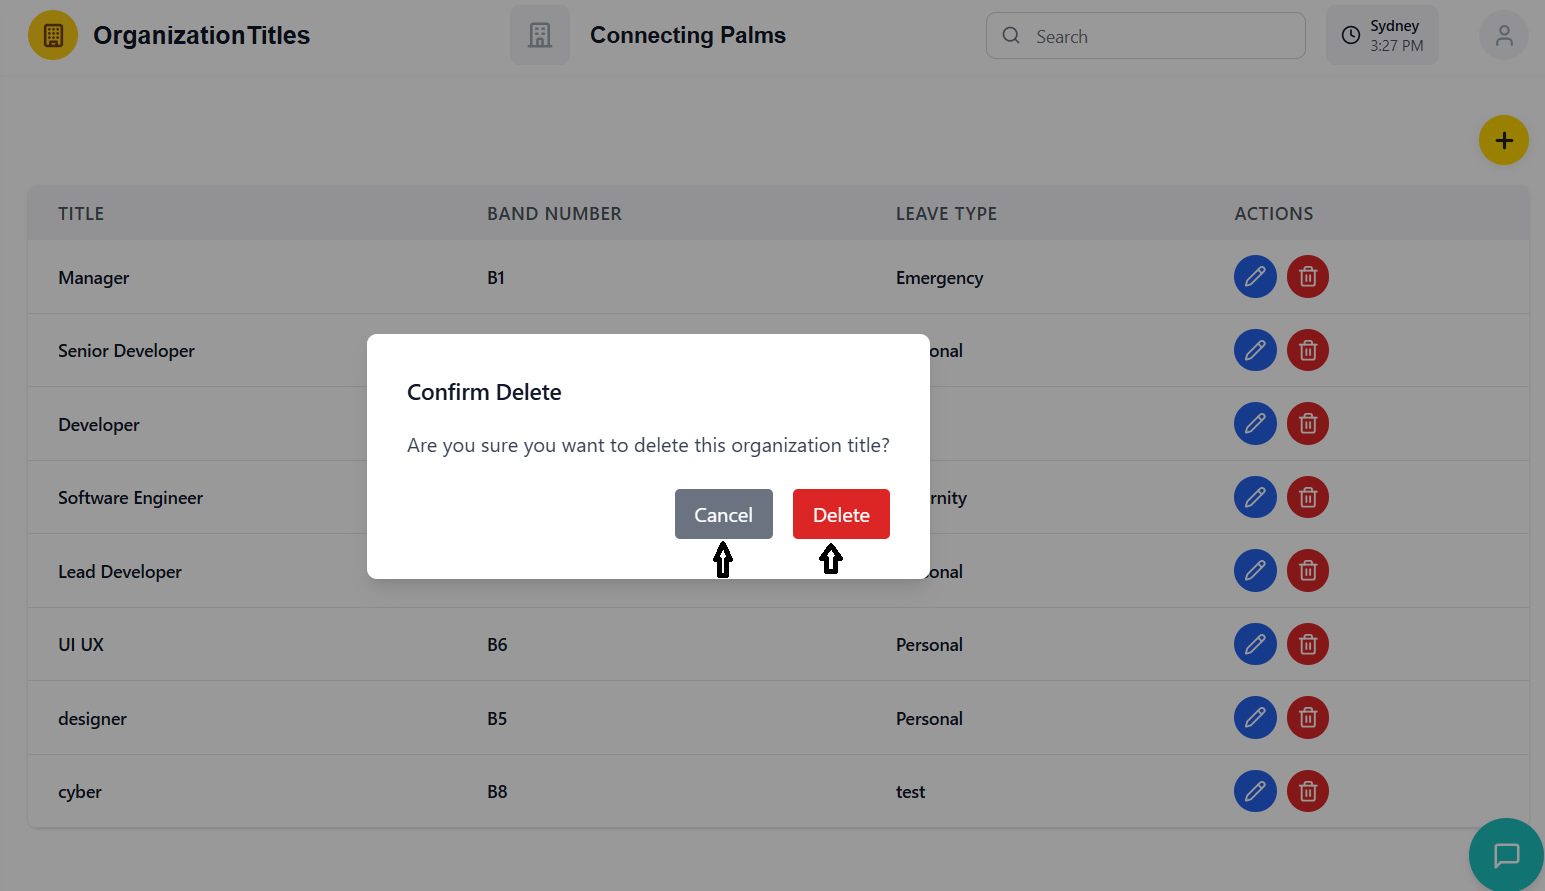Open the user profile avatar
This screenshot has width=1545, height=891.
pos(1503,36)
